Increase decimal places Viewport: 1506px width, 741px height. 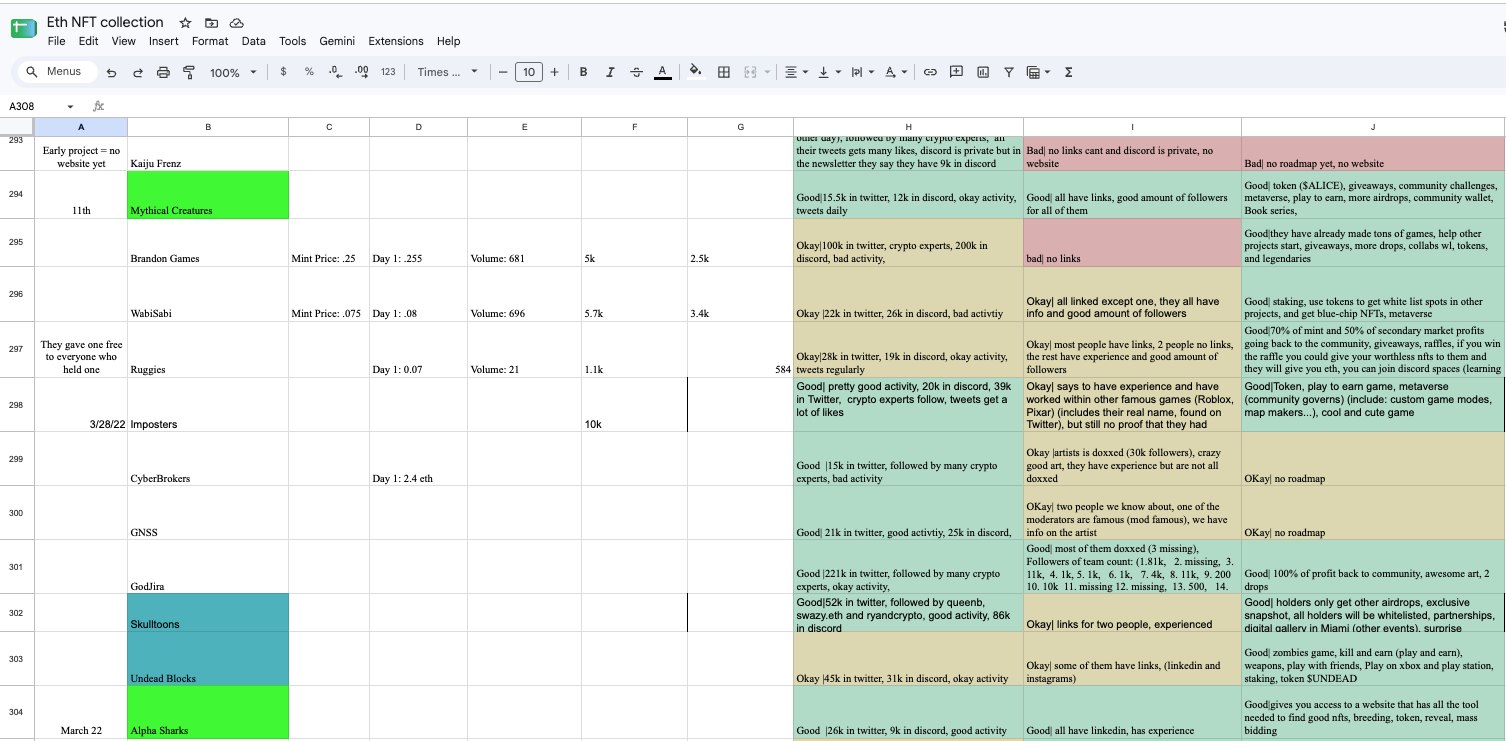(362, 72)
